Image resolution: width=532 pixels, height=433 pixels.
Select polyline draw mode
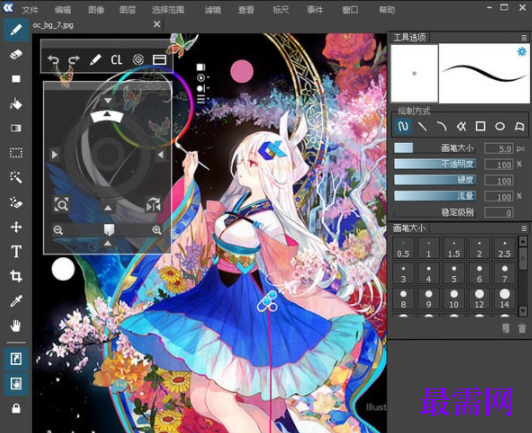[461, 127]
